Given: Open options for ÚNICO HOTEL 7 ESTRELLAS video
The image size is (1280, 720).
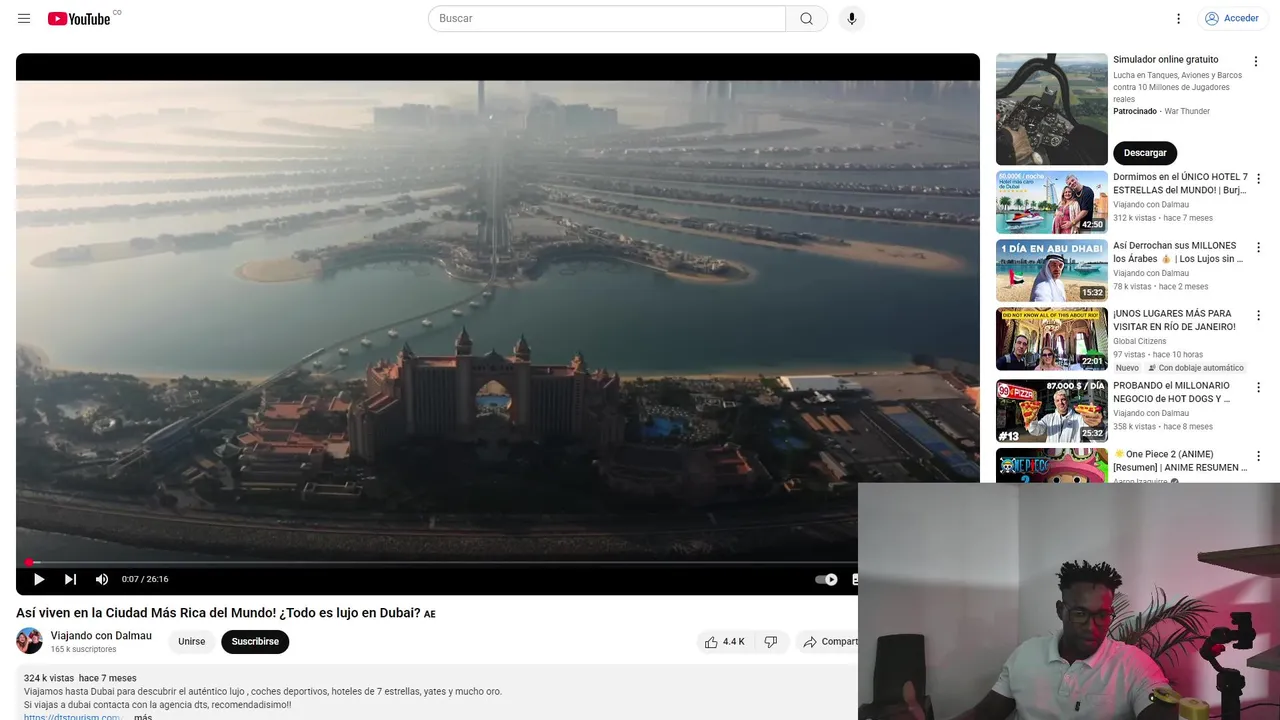Looking at the screenshot, I should 1258,179.
